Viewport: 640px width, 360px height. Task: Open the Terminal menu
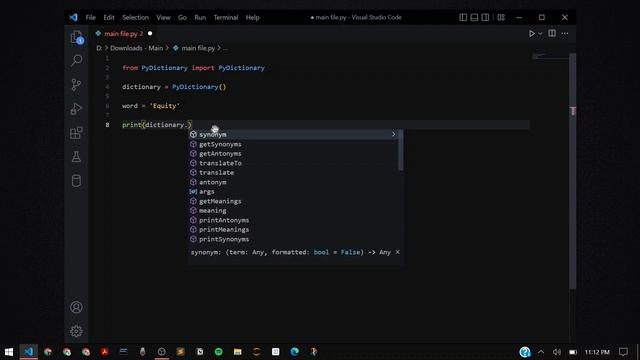226,17
